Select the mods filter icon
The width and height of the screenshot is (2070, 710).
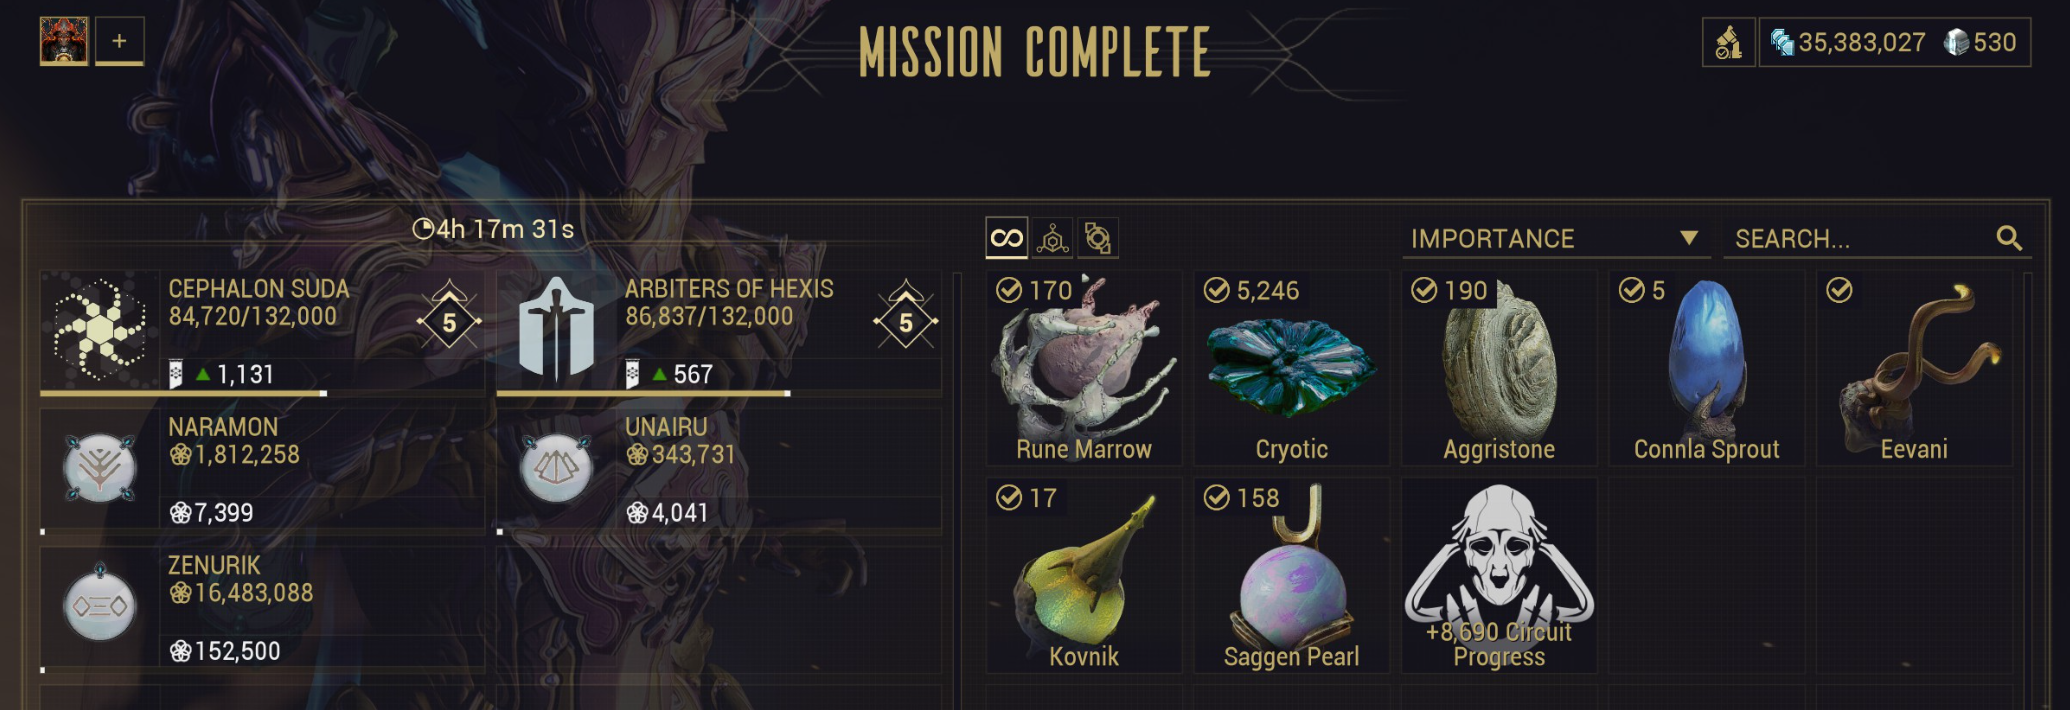coord(1098,238)
